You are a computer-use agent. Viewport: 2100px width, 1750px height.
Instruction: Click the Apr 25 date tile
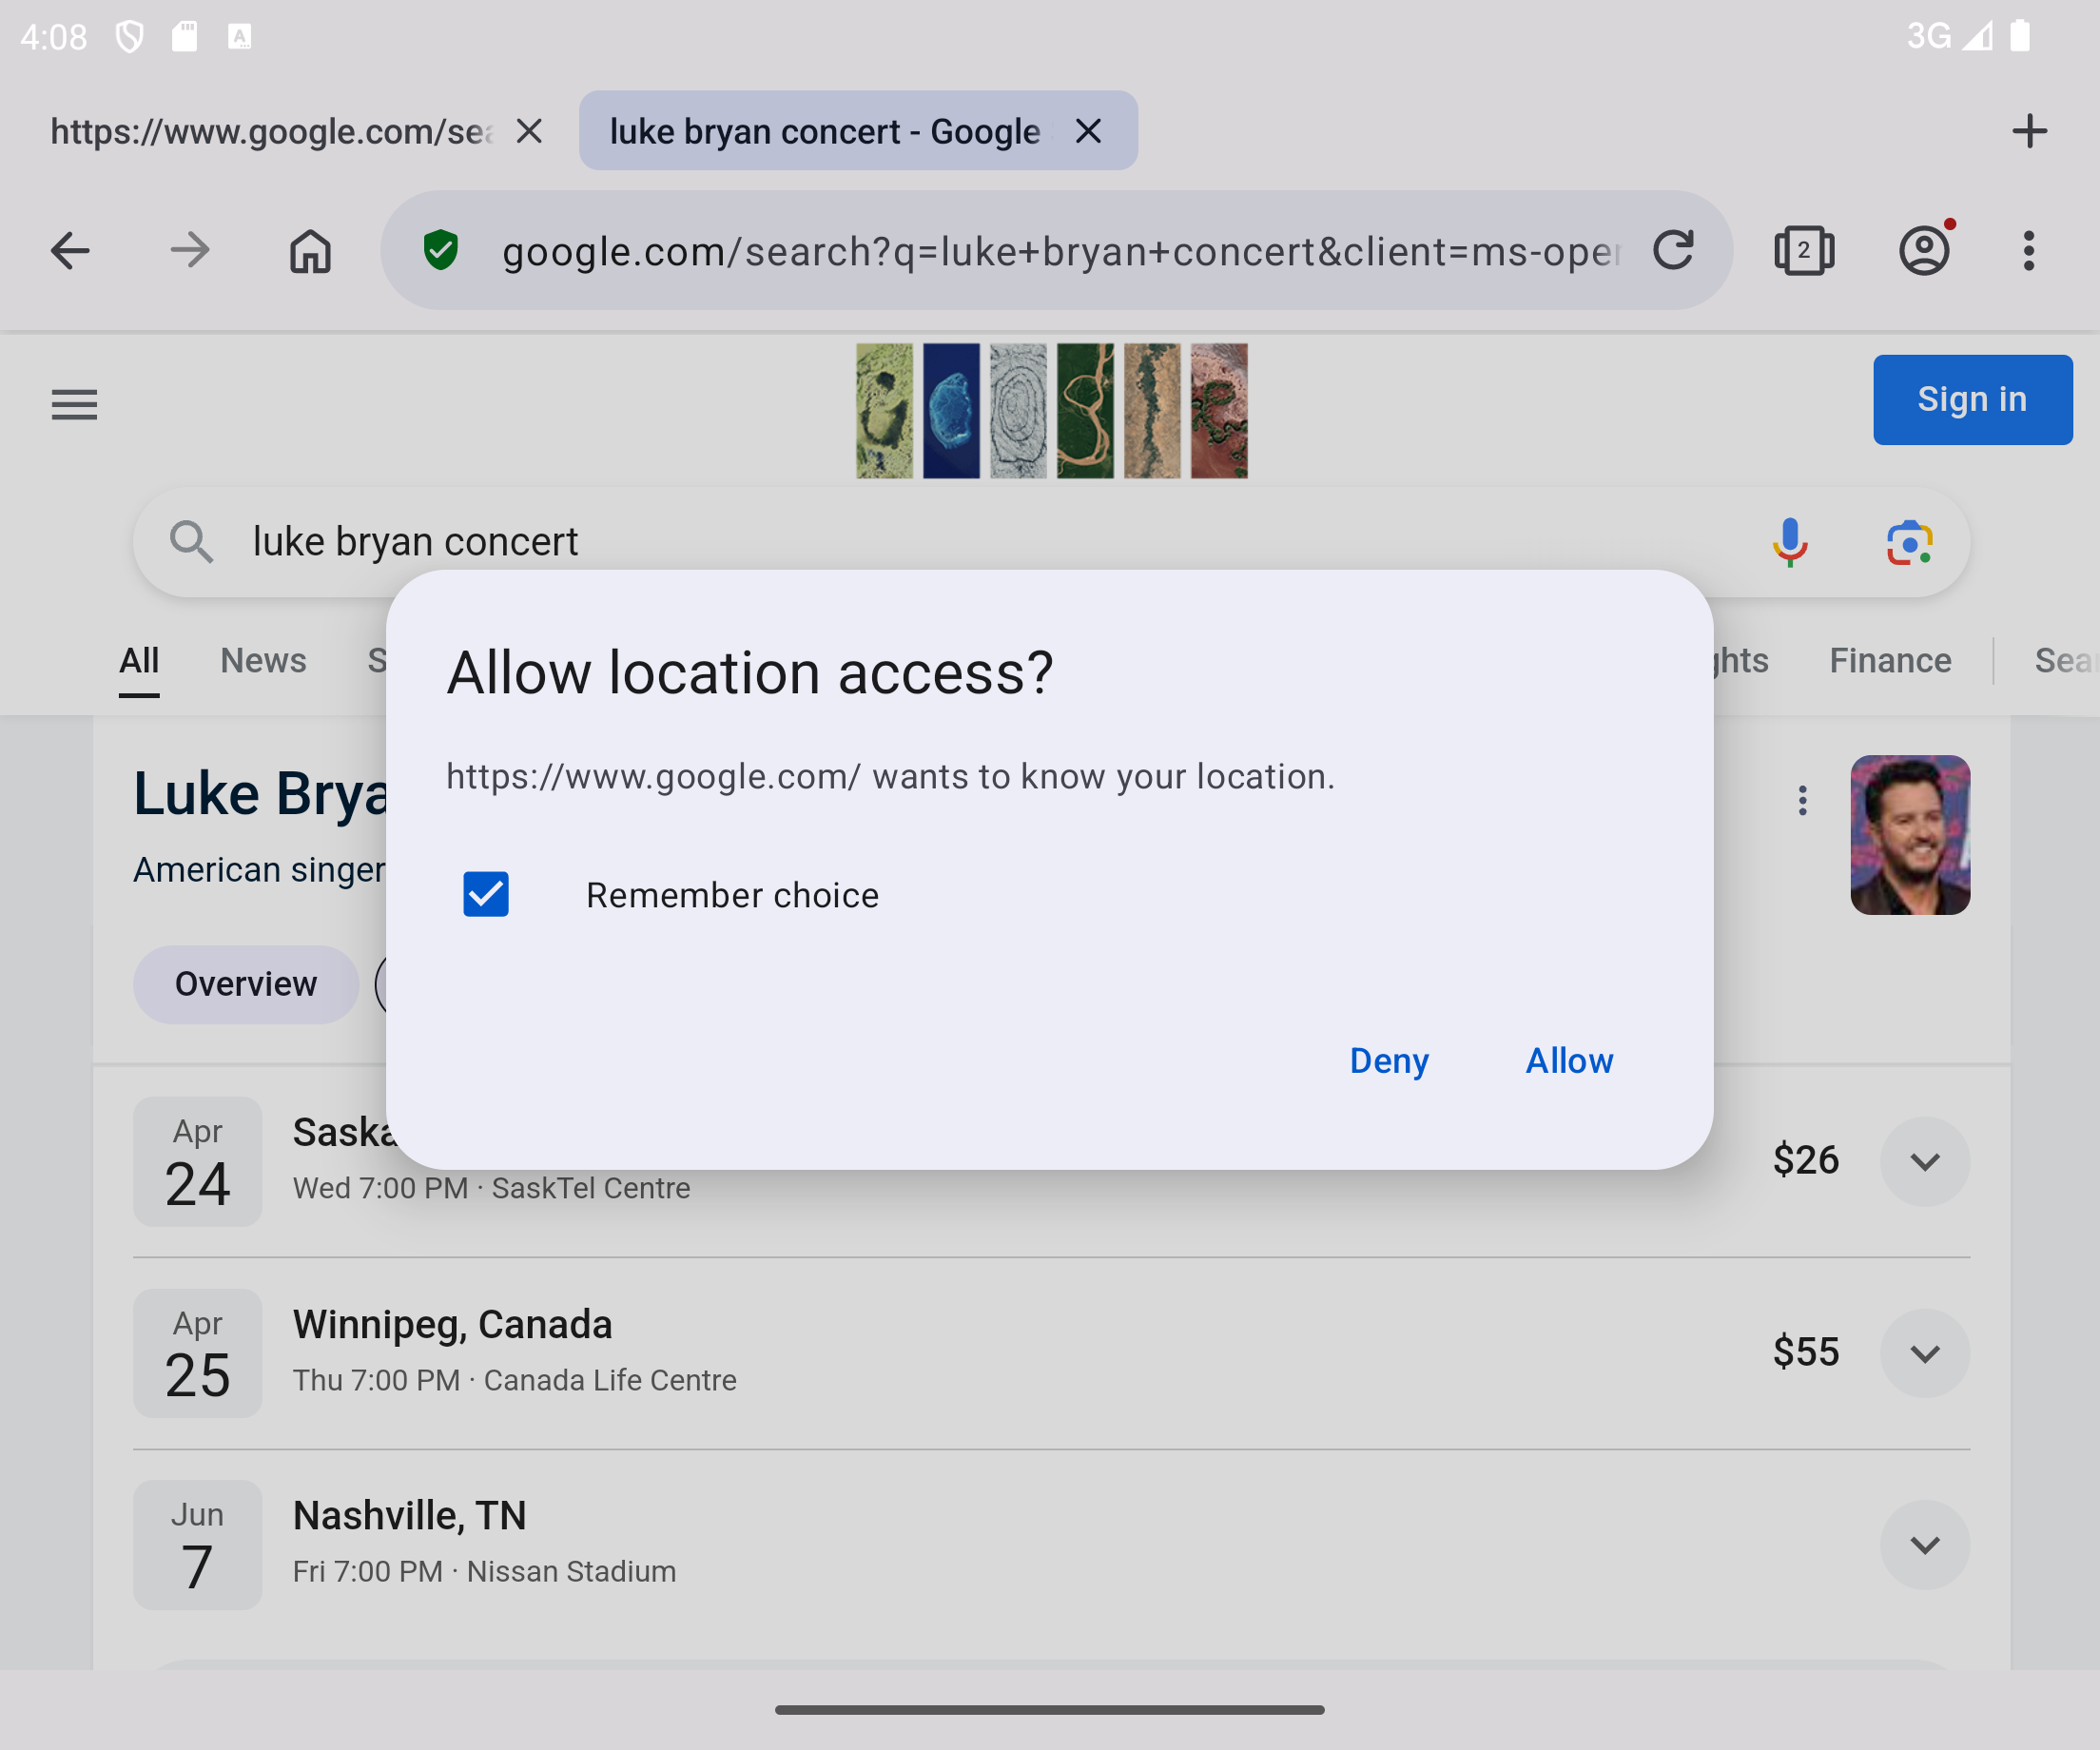pyautogui.click(x=197, y=1353)
